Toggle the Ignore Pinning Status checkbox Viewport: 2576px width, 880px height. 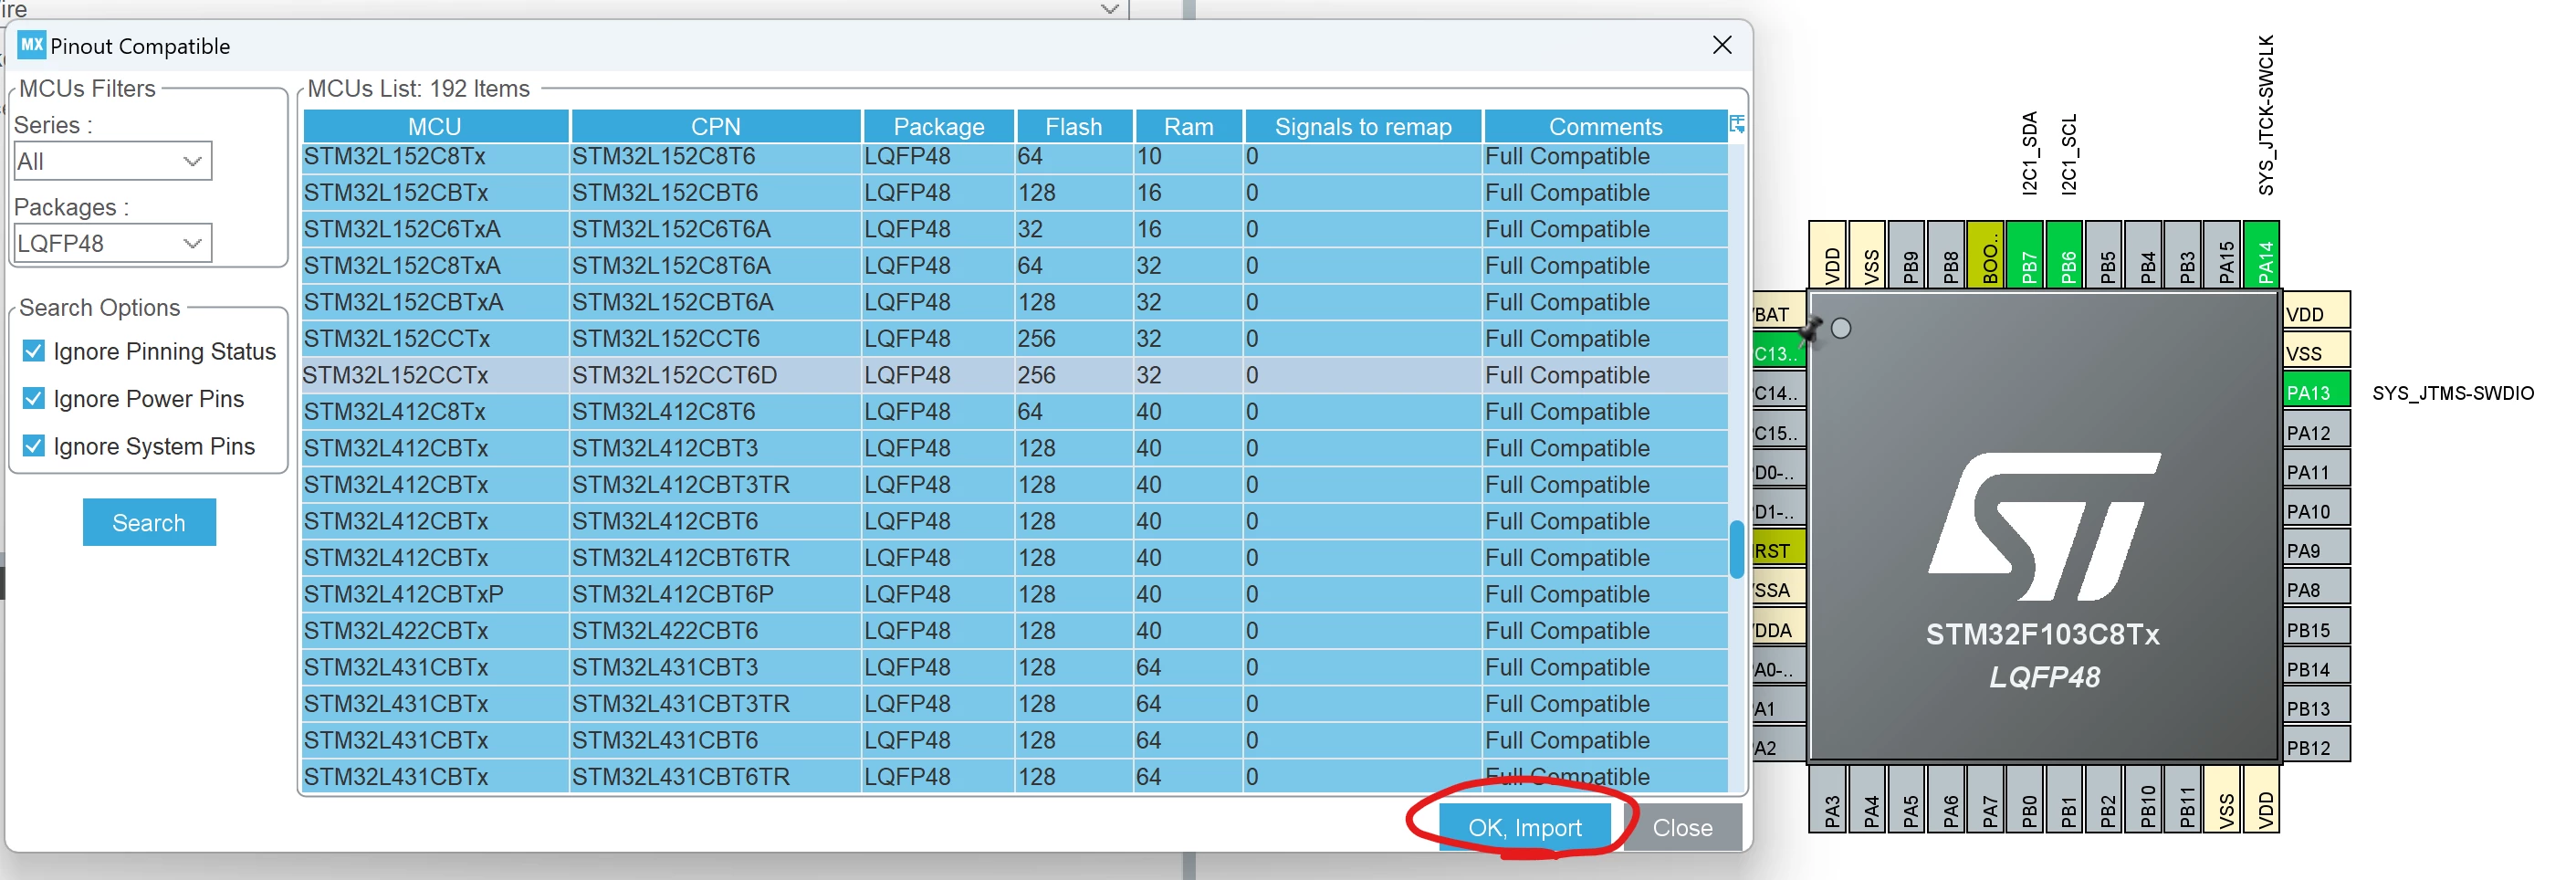pos(34,351)
